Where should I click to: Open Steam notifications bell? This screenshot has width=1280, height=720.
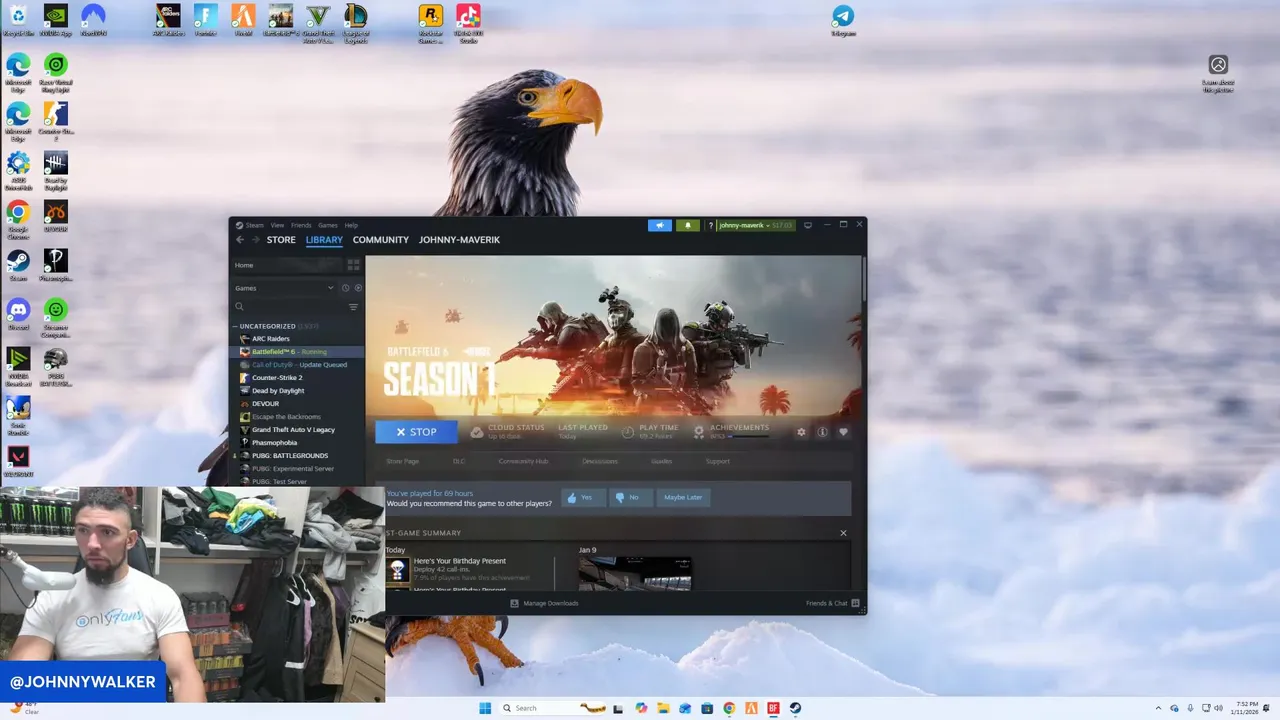[687, 225]
